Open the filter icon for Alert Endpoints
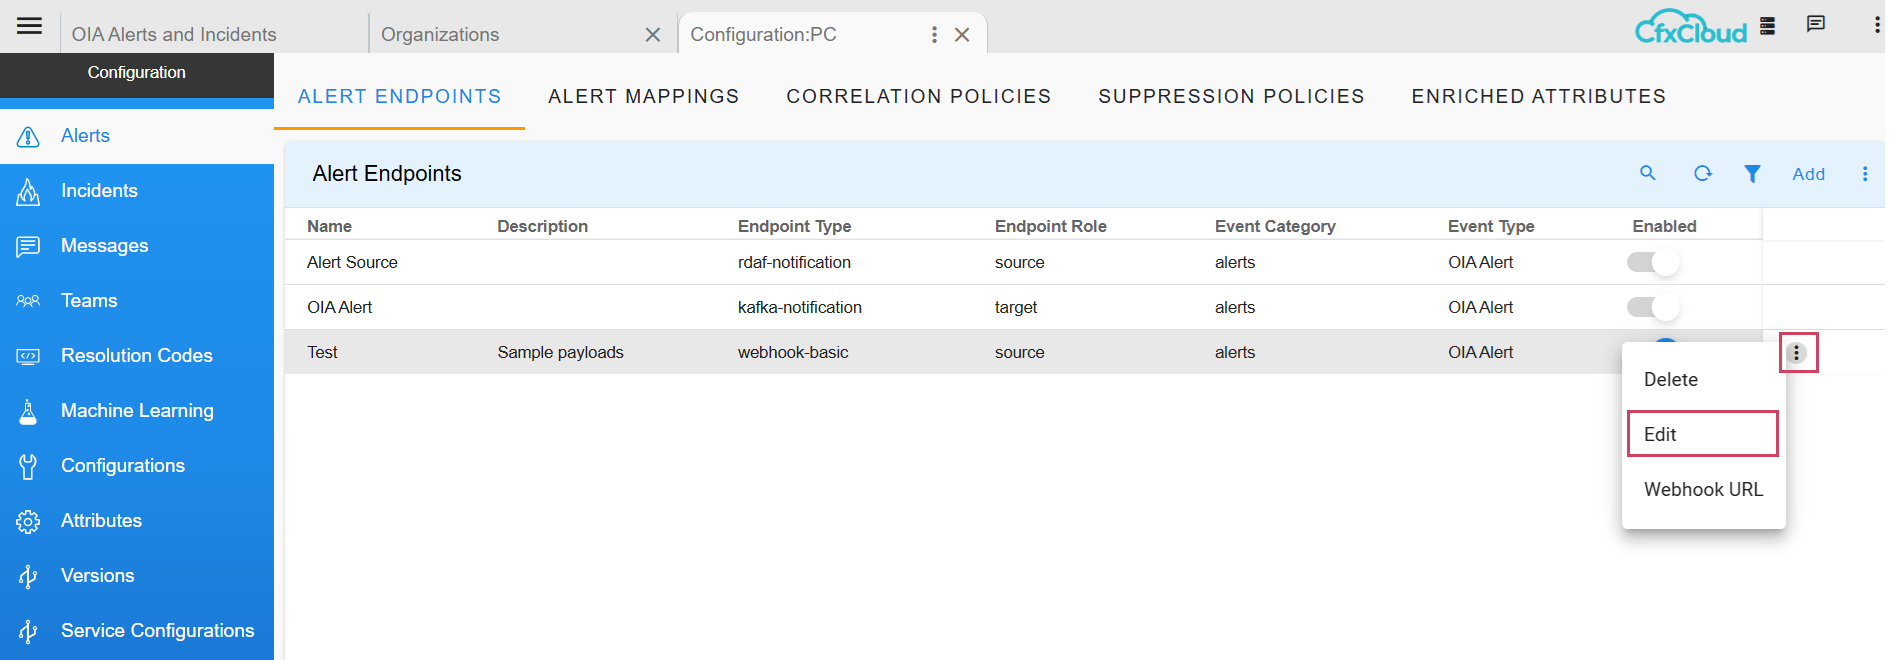This screenshot has height=660, width=1890. (x=1752, y=173)
